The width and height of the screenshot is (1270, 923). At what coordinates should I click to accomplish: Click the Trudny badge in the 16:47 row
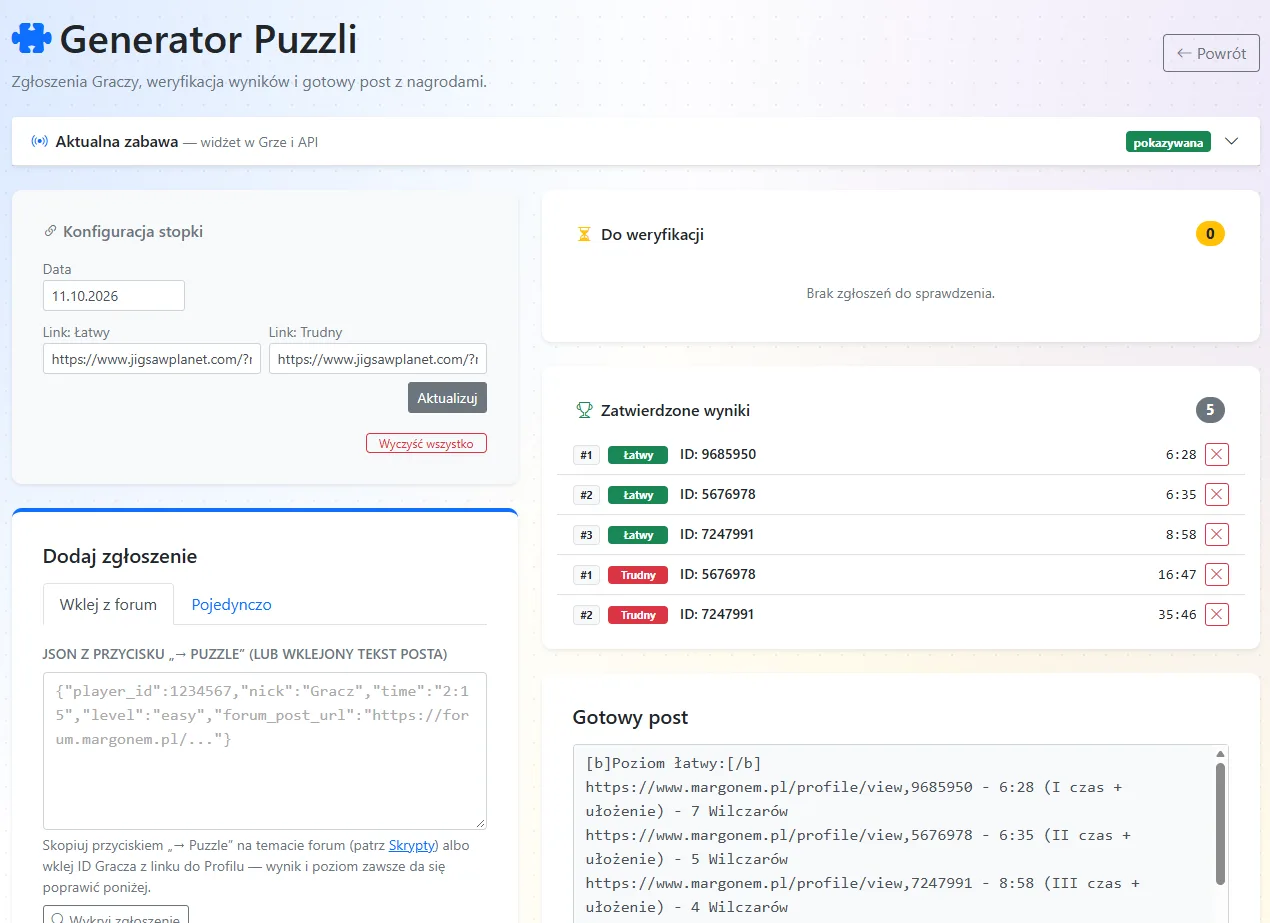pos(638,575)
